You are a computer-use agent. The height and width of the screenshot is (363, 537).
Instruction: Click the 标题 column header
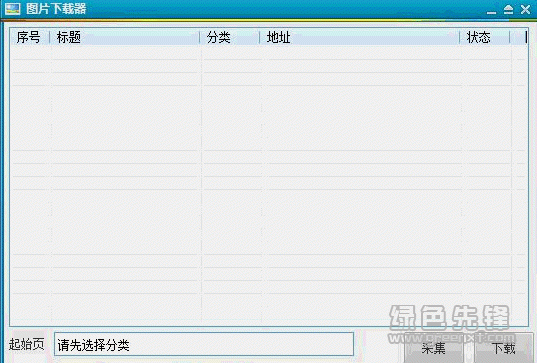click(125, 37)
